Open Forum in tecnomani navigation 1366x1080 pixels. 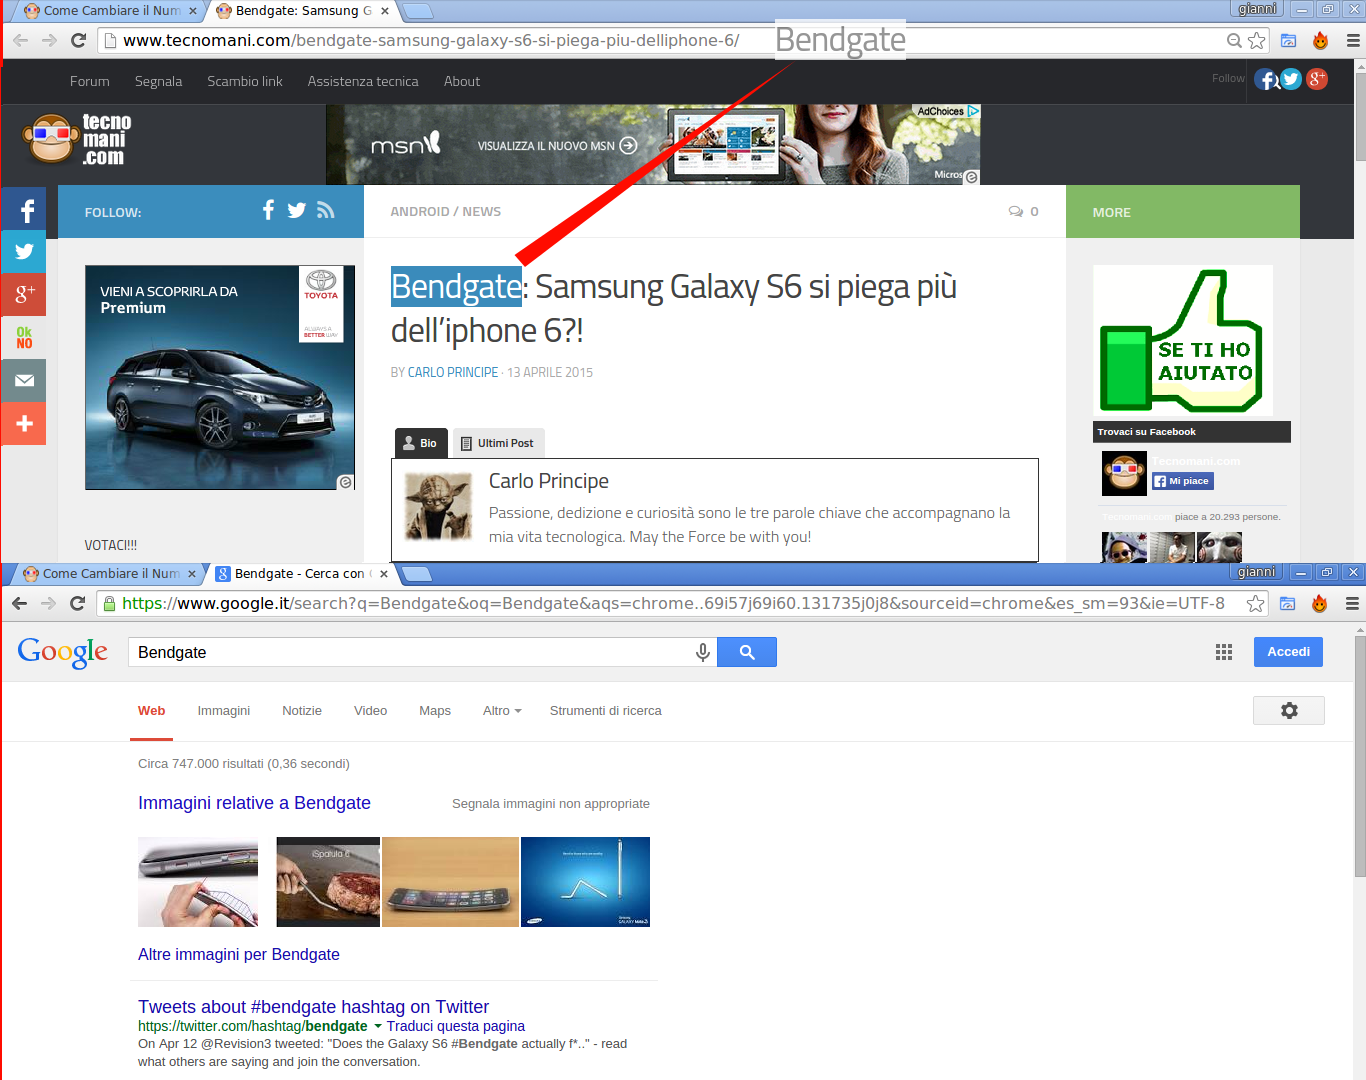(x=90, y=82)
